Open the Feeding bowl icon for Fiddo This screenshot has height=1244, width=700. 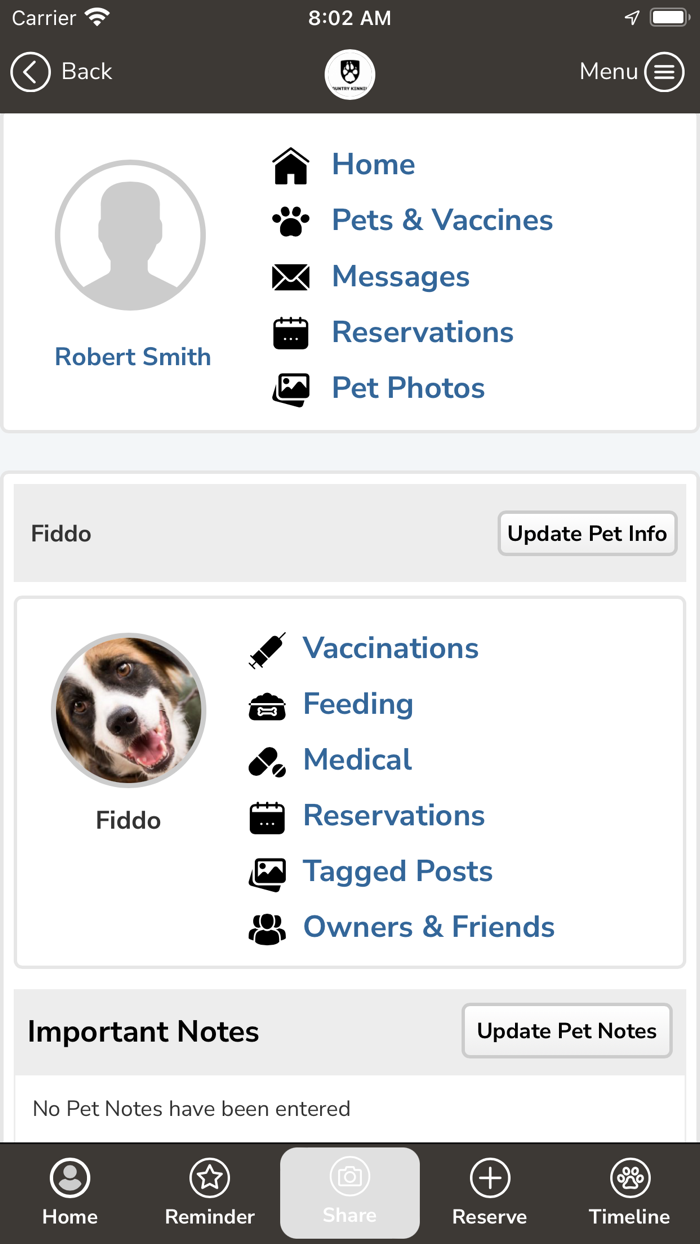pyautogui.click(x=267, y=706)
